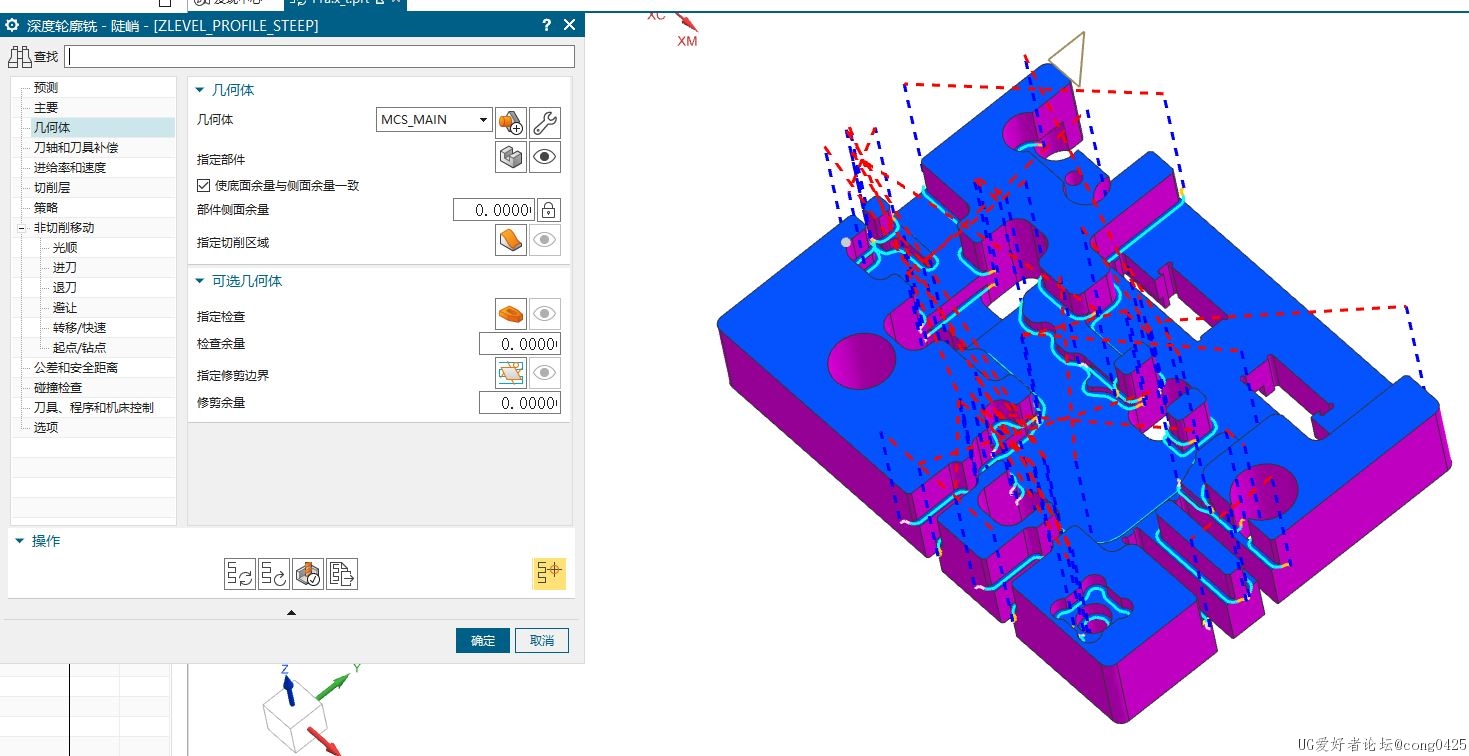Click the 检查余量 value field
The width and height of the screenshot is (1469, 756).
pyautogui.click(x=519, y=344)
